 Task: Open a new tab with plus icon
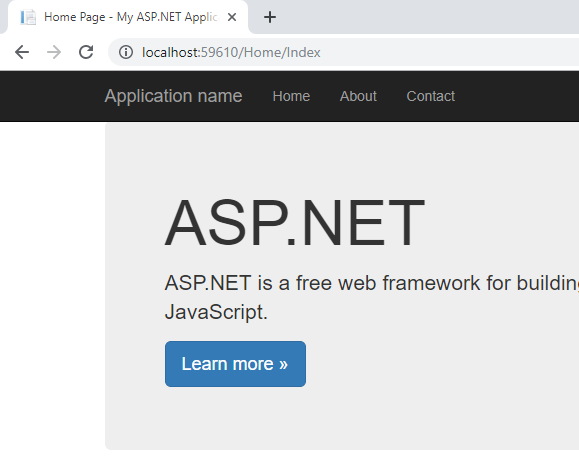(x=270, y=17)
